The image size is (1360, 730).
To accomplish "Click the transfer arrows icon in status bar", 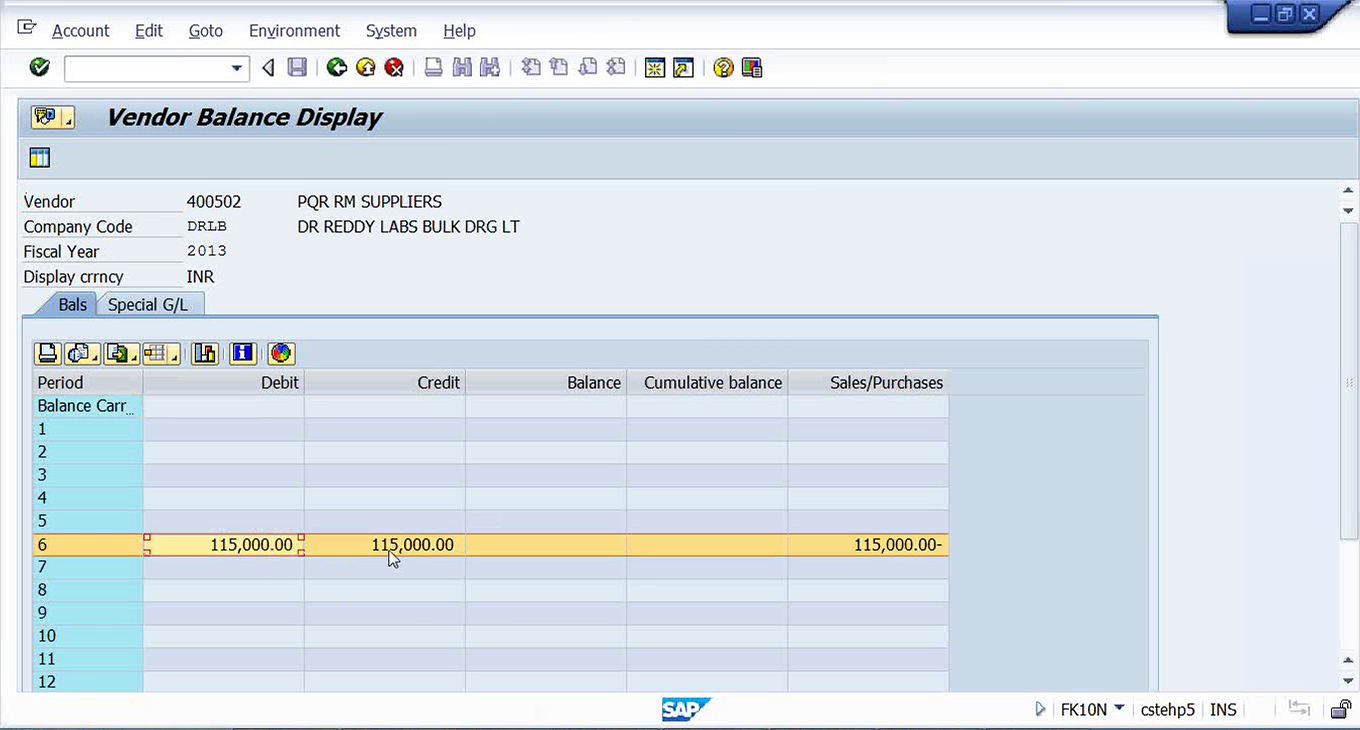I will pos(1299,708).
